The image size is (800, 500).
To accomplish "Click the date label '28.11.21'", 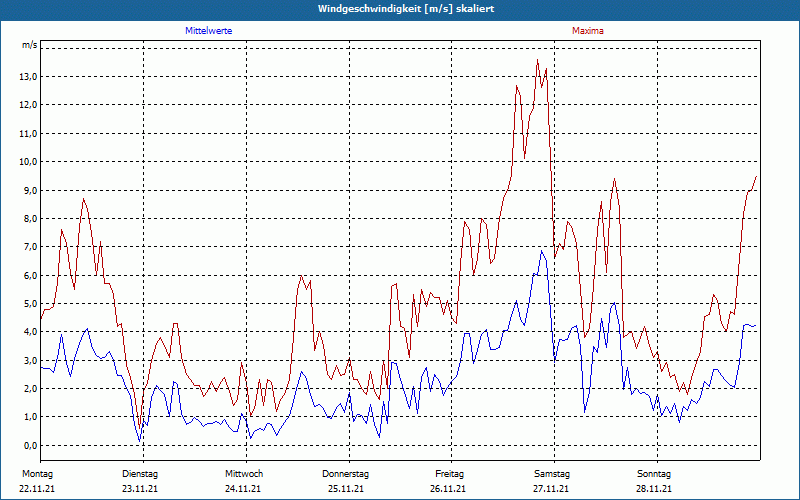I will coord(654,489).
